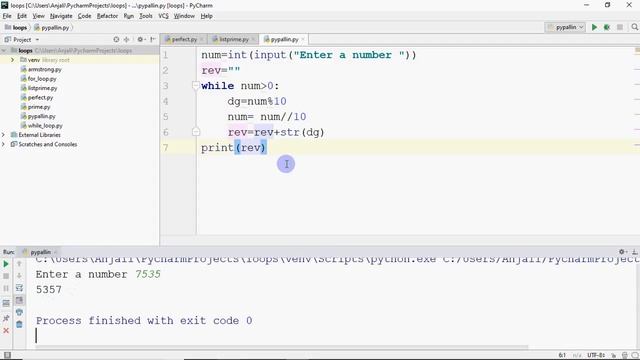Open the VCS menu
Screen dimensions: 640x360
tap(163, 16)
